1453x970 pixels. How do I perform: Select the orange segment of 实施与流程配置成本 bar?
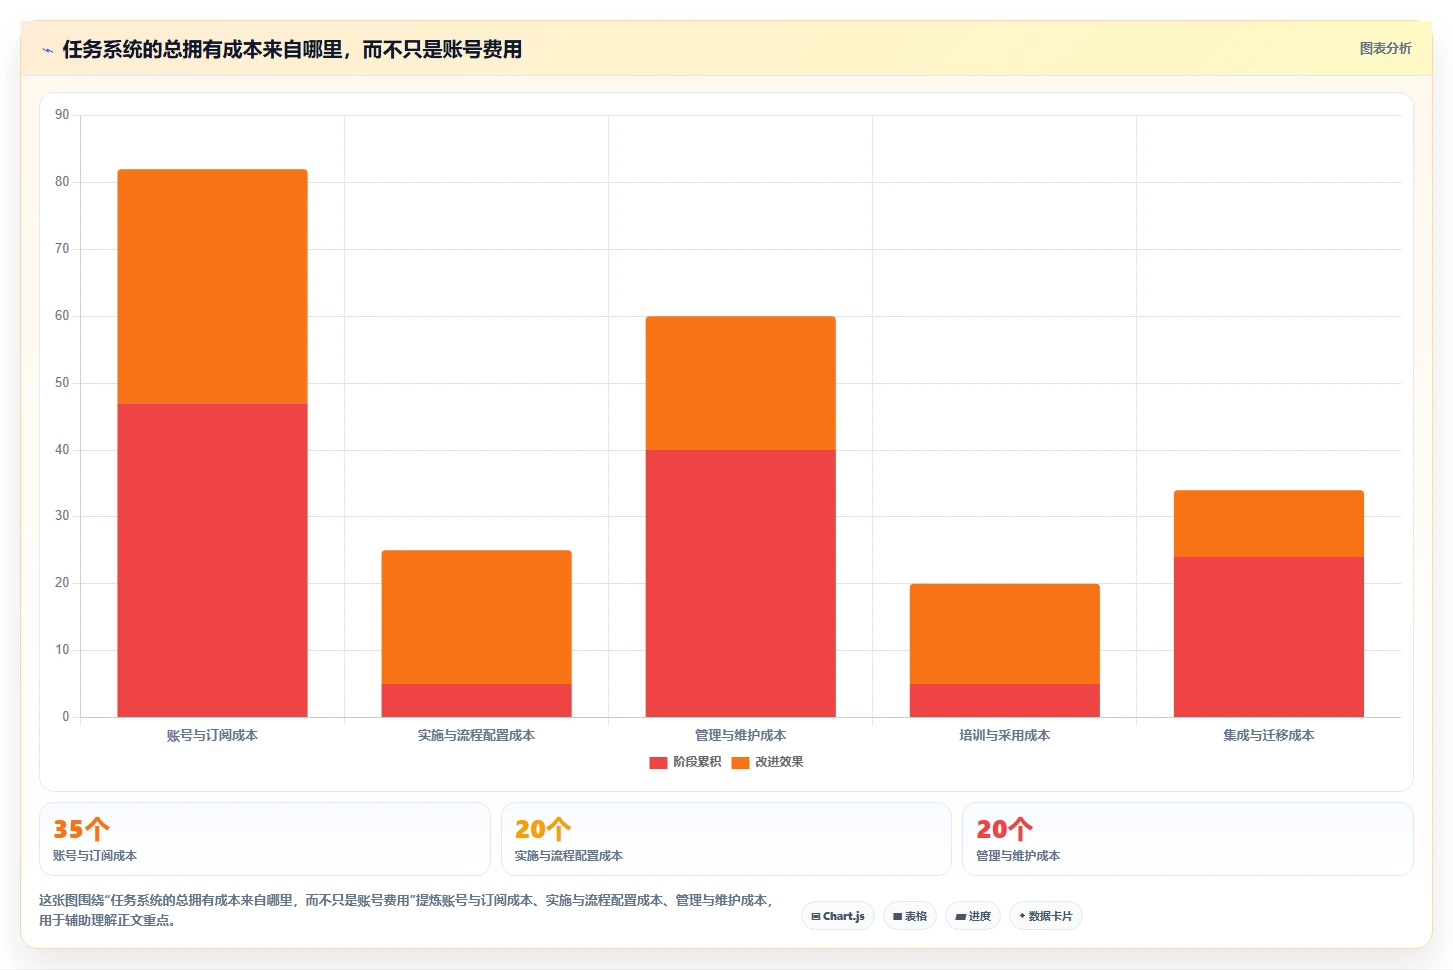tap(476, 617)
